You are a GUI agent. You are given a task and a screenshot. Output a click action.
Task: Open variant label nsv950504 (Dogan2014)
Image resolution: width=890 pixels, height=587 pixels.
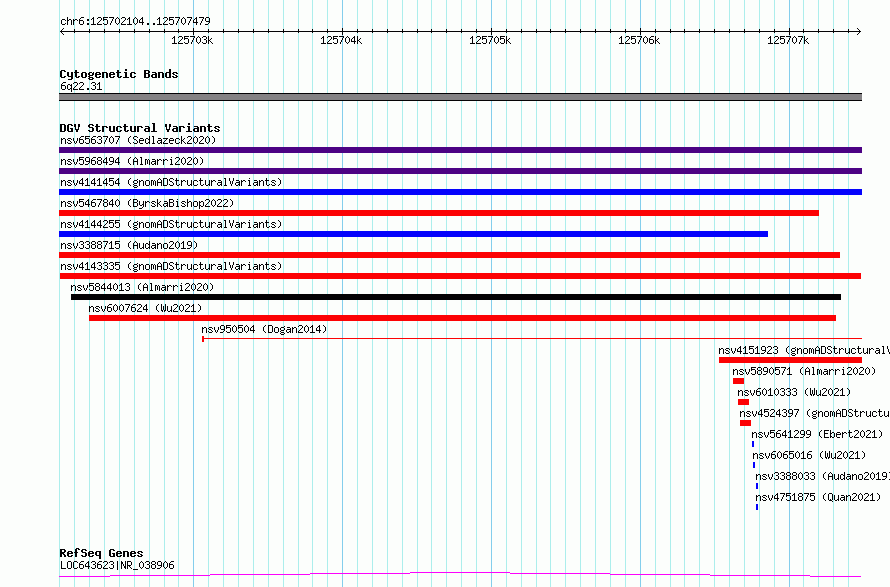264,329
